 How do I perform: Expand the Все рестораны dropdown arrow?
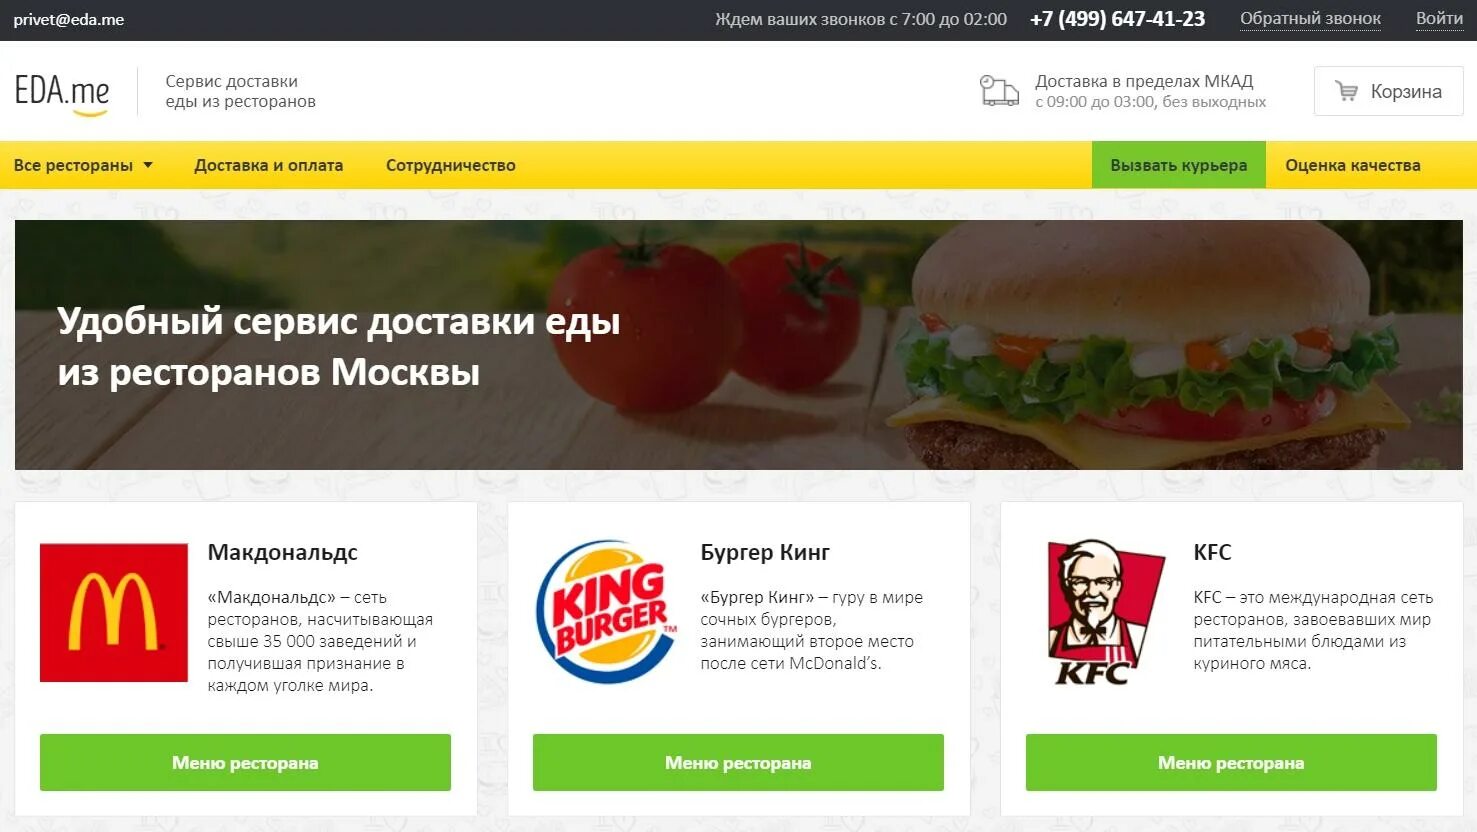(148, 165)
